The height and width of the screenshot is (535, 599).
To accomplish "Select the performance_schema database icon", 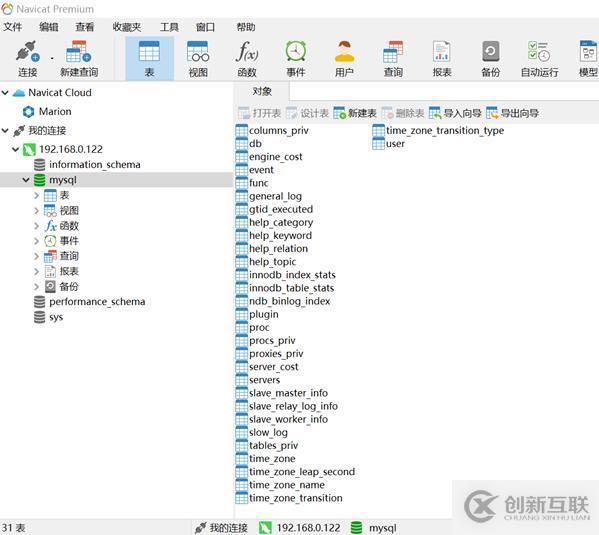I will point(39,302).
